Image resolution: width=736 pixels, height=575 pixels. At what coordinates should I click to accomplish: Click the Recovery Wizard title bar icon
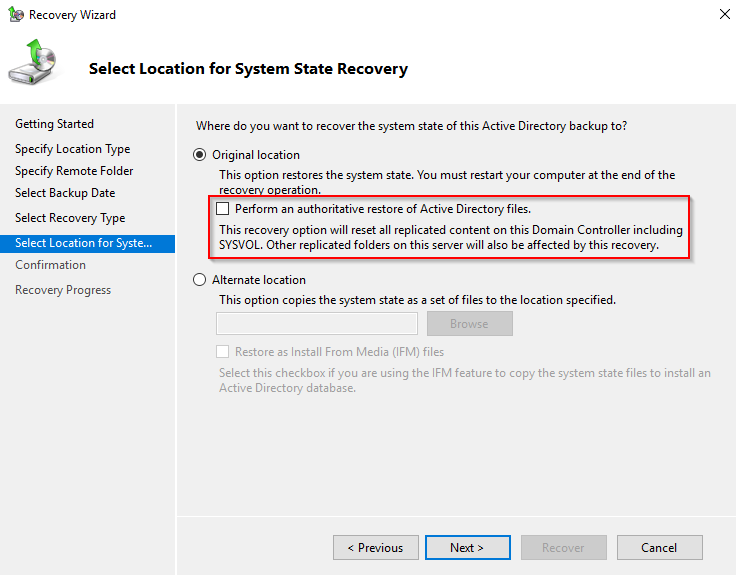pos(15,15)
